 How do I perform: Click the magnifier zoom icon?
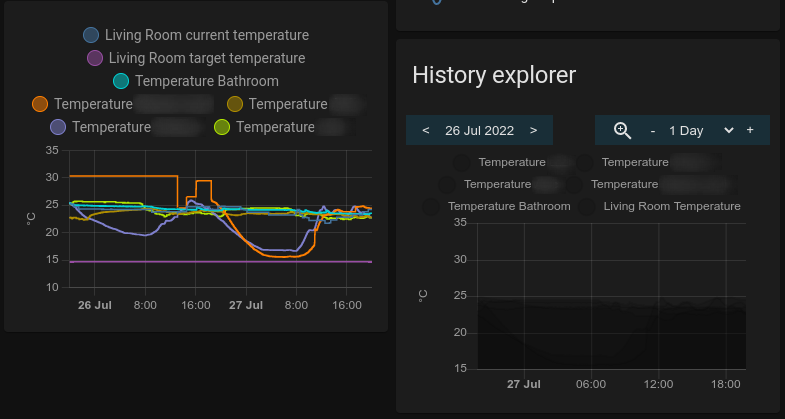(x=622, y=131)
